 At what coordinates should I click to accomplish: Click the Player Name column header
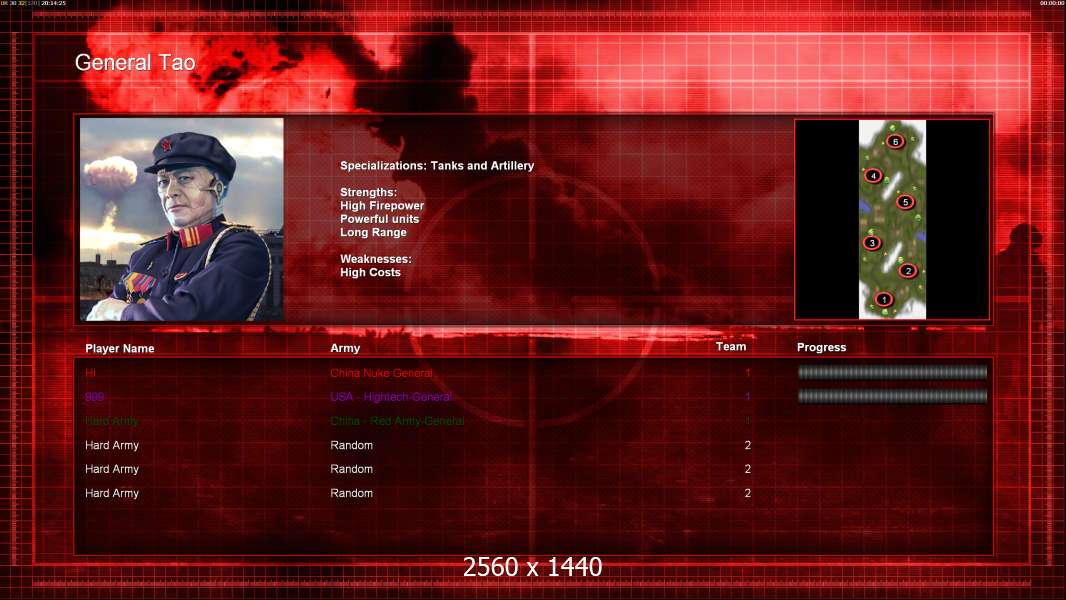tap(120, 349)
